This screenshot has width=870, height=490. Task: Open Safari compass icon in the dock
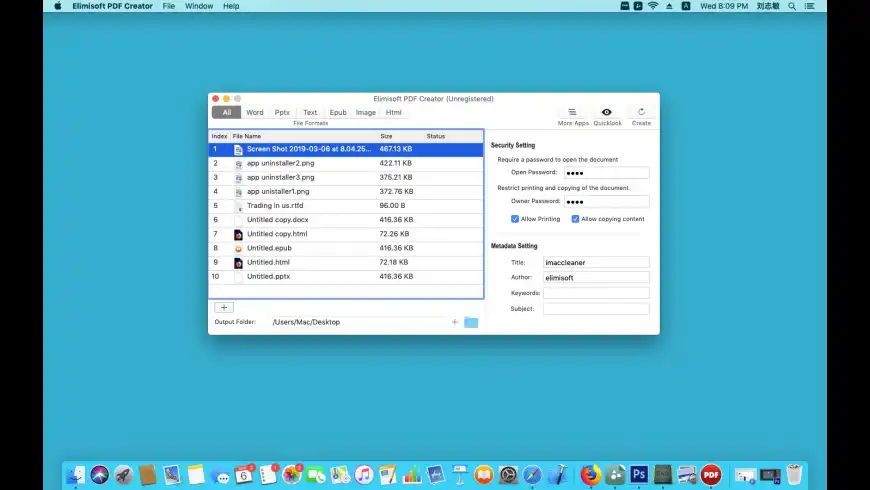click(532, 475)
